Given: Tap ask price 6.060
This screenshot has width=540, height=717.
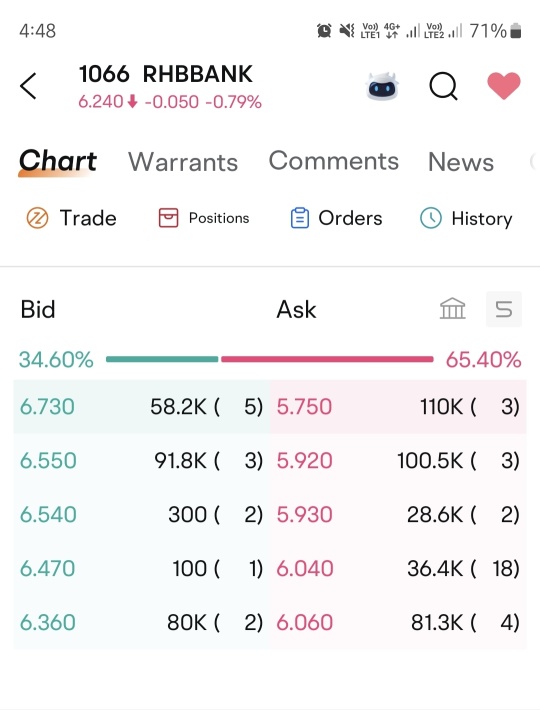Looking at the screenshot, I should point(305,622).
